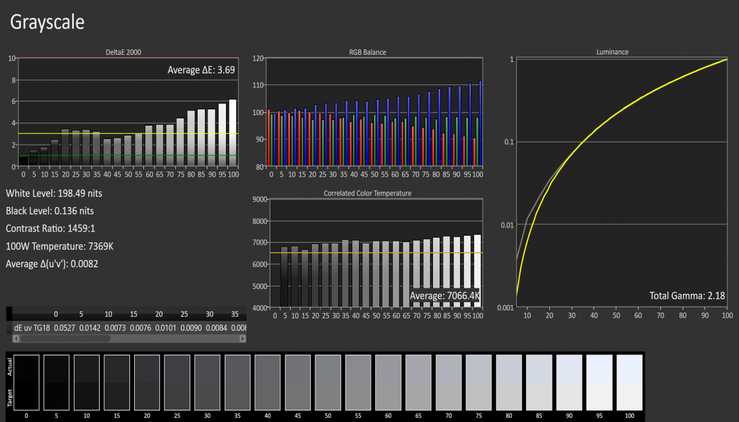Select the grayscale swatch labeled 45
Viewport: 739px width, 422px height.
coord(298,382)
